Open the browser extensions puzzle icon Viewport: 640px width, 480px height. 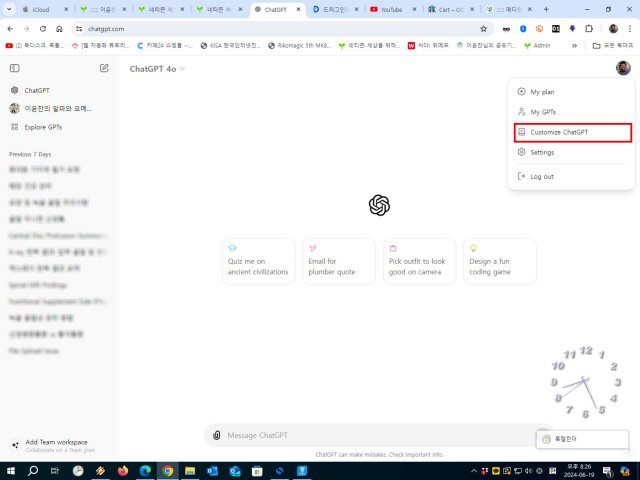click(589, 29)
